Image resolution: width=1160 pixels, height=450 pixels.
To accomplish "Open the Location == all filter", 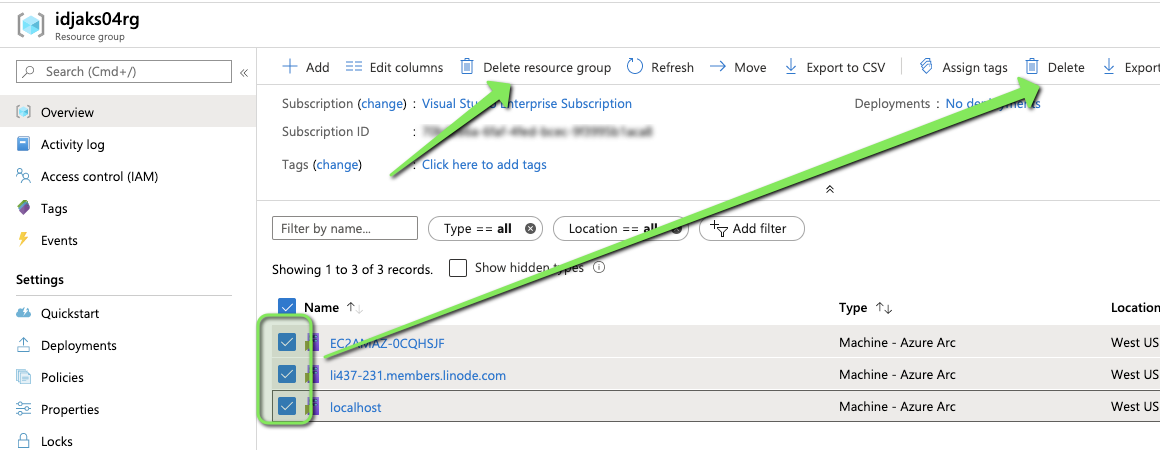I will 613,229.
